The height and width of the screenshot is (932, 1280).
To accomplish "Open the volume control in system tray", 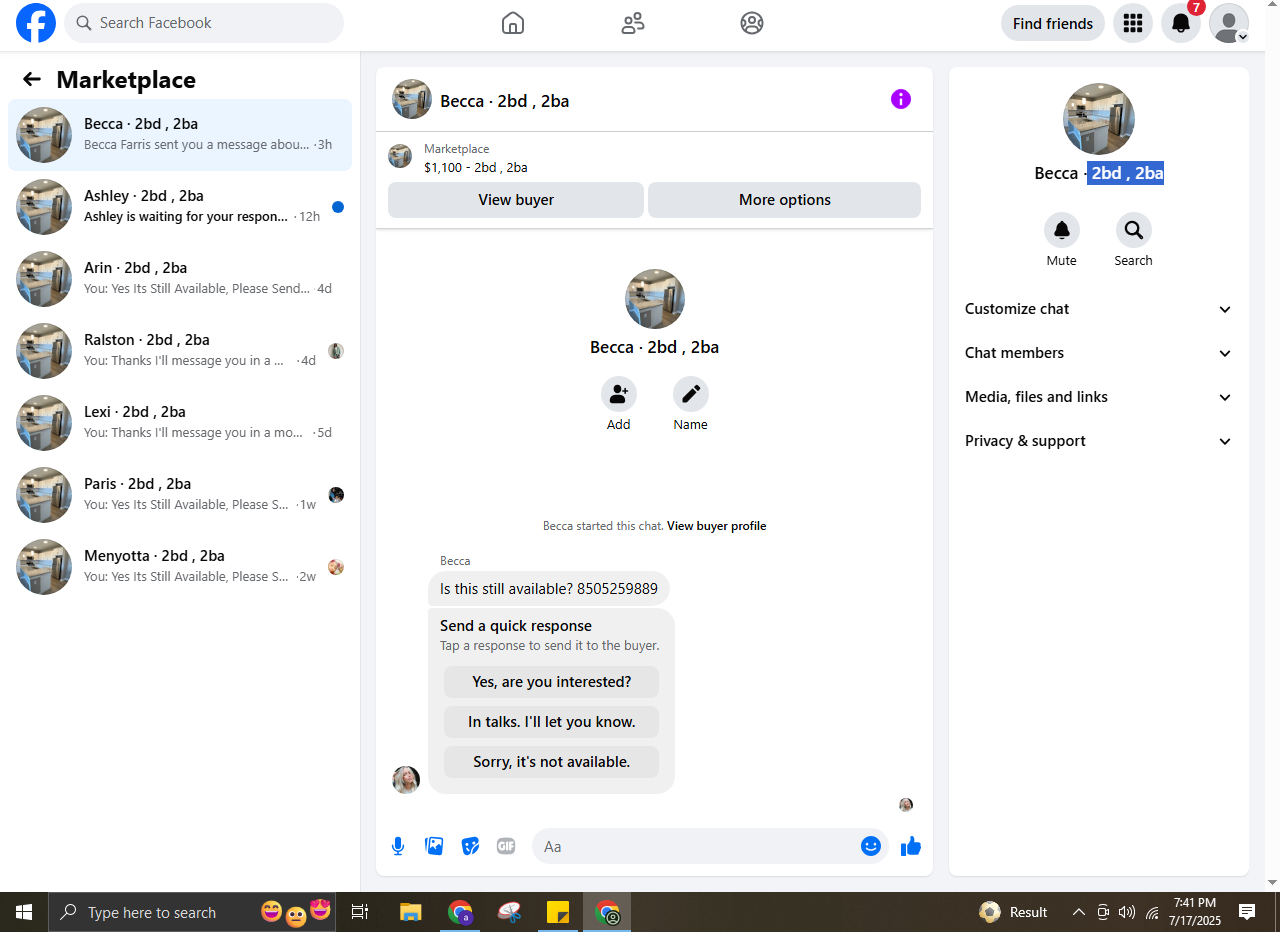I will click(x=1127, y=912).
